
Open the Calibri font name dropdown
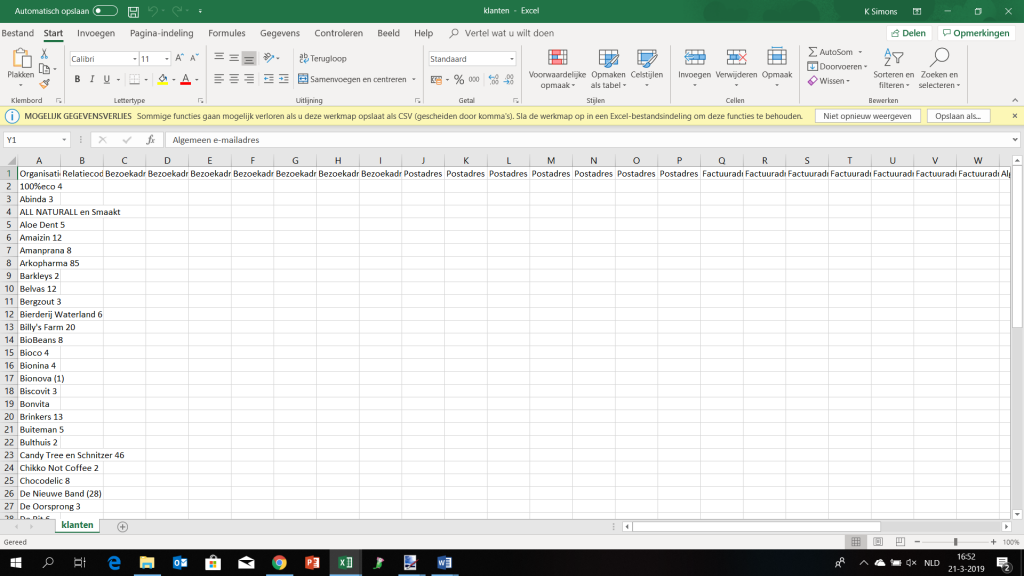pyautogui.click(x=135, y=59)
